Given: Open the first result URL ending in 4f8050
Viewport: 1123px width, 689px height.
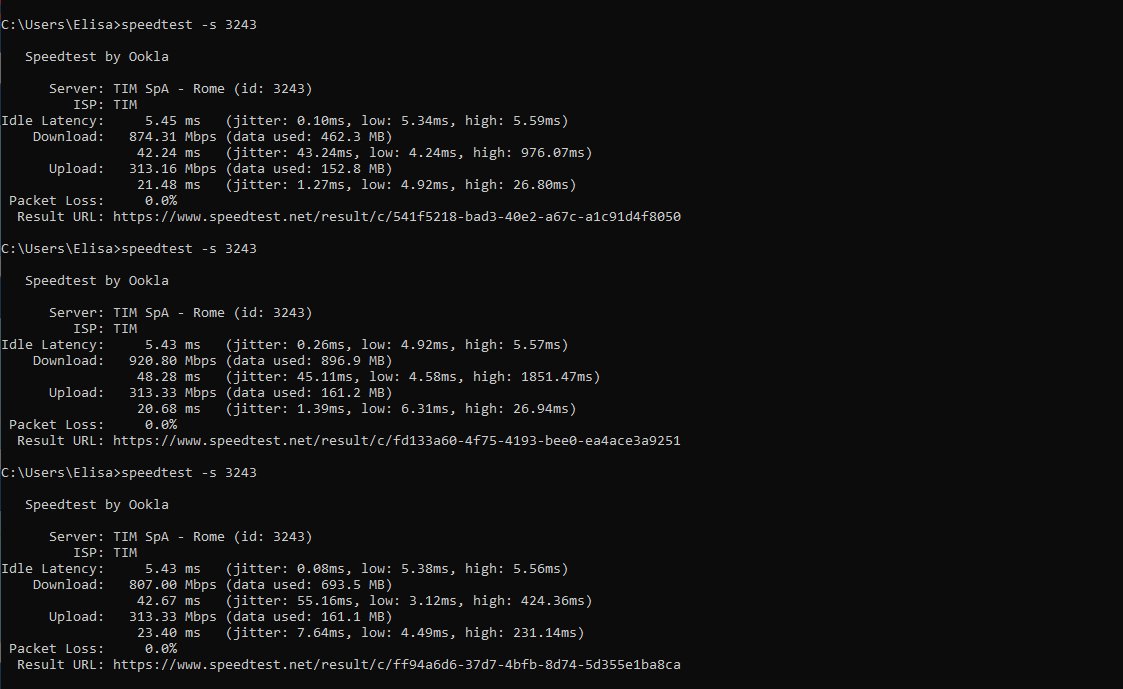Looking at the screenshot, I should point(396,216).
